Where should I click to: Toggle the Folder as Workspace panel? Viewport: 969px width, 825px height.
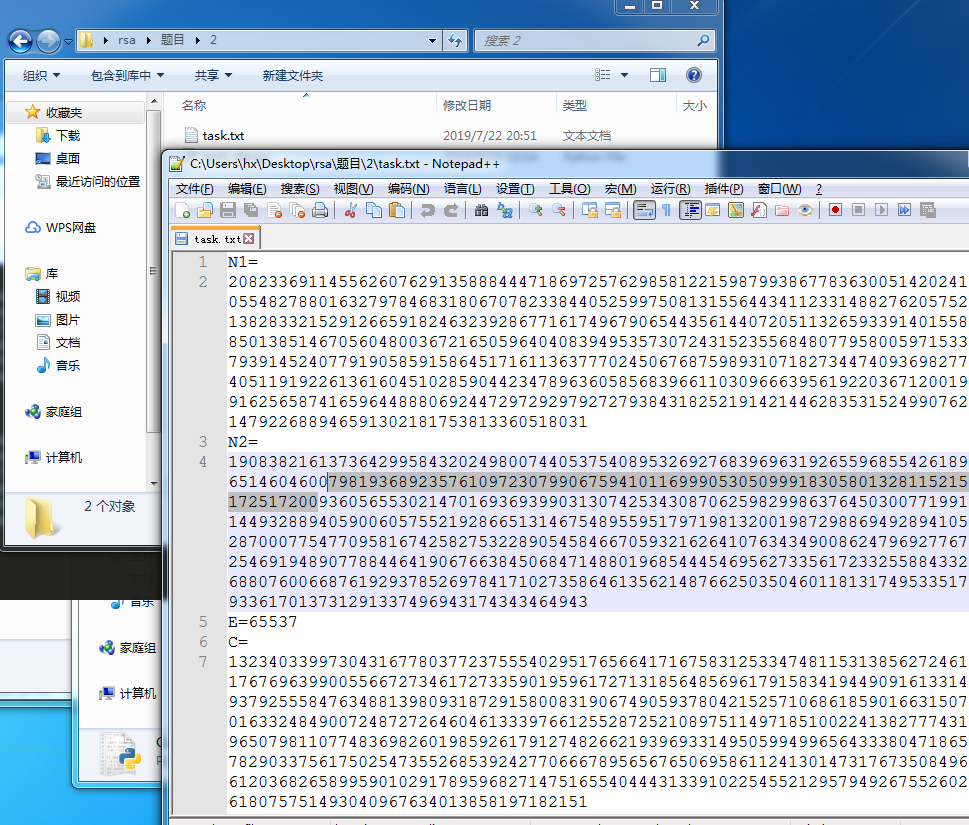tap(782, 211)
